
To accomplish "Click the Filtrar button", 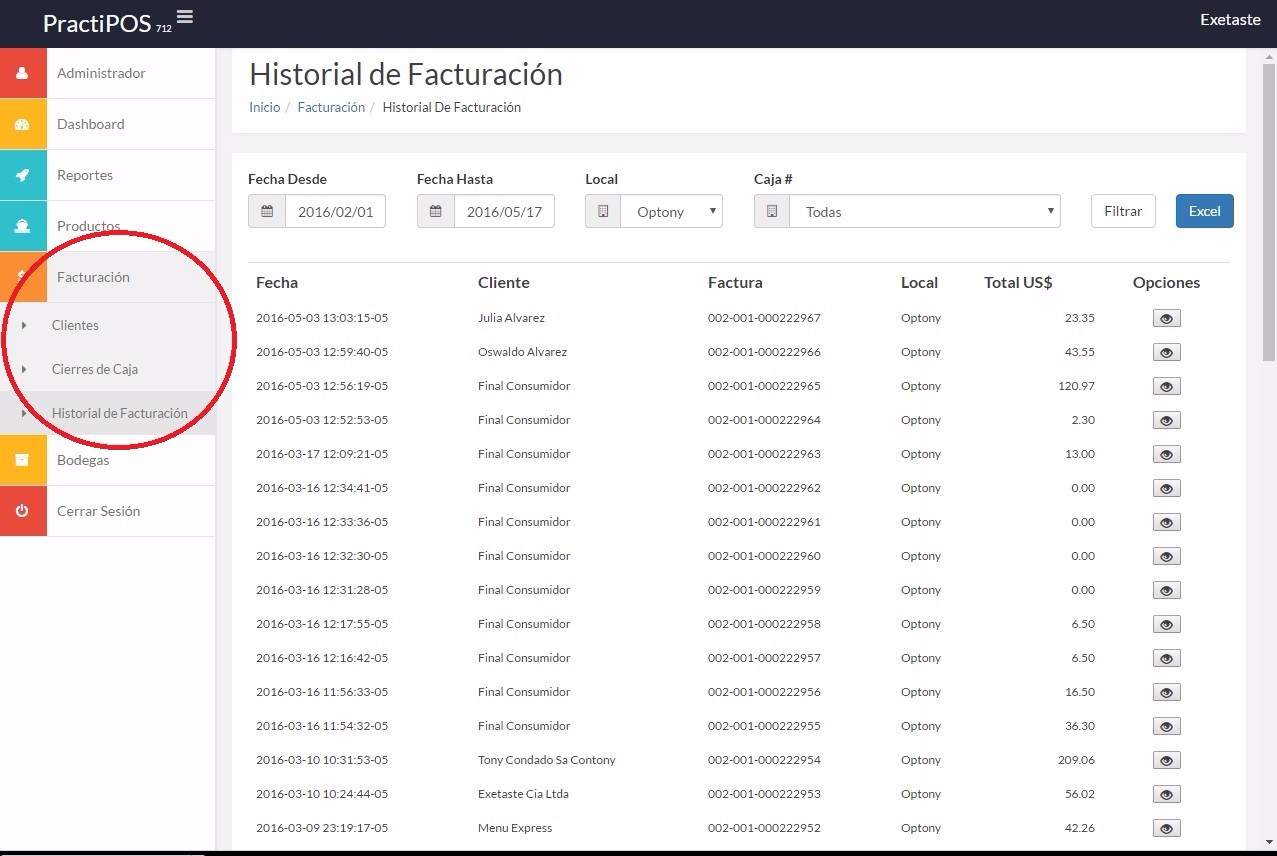I will (x=1123, y=211).
